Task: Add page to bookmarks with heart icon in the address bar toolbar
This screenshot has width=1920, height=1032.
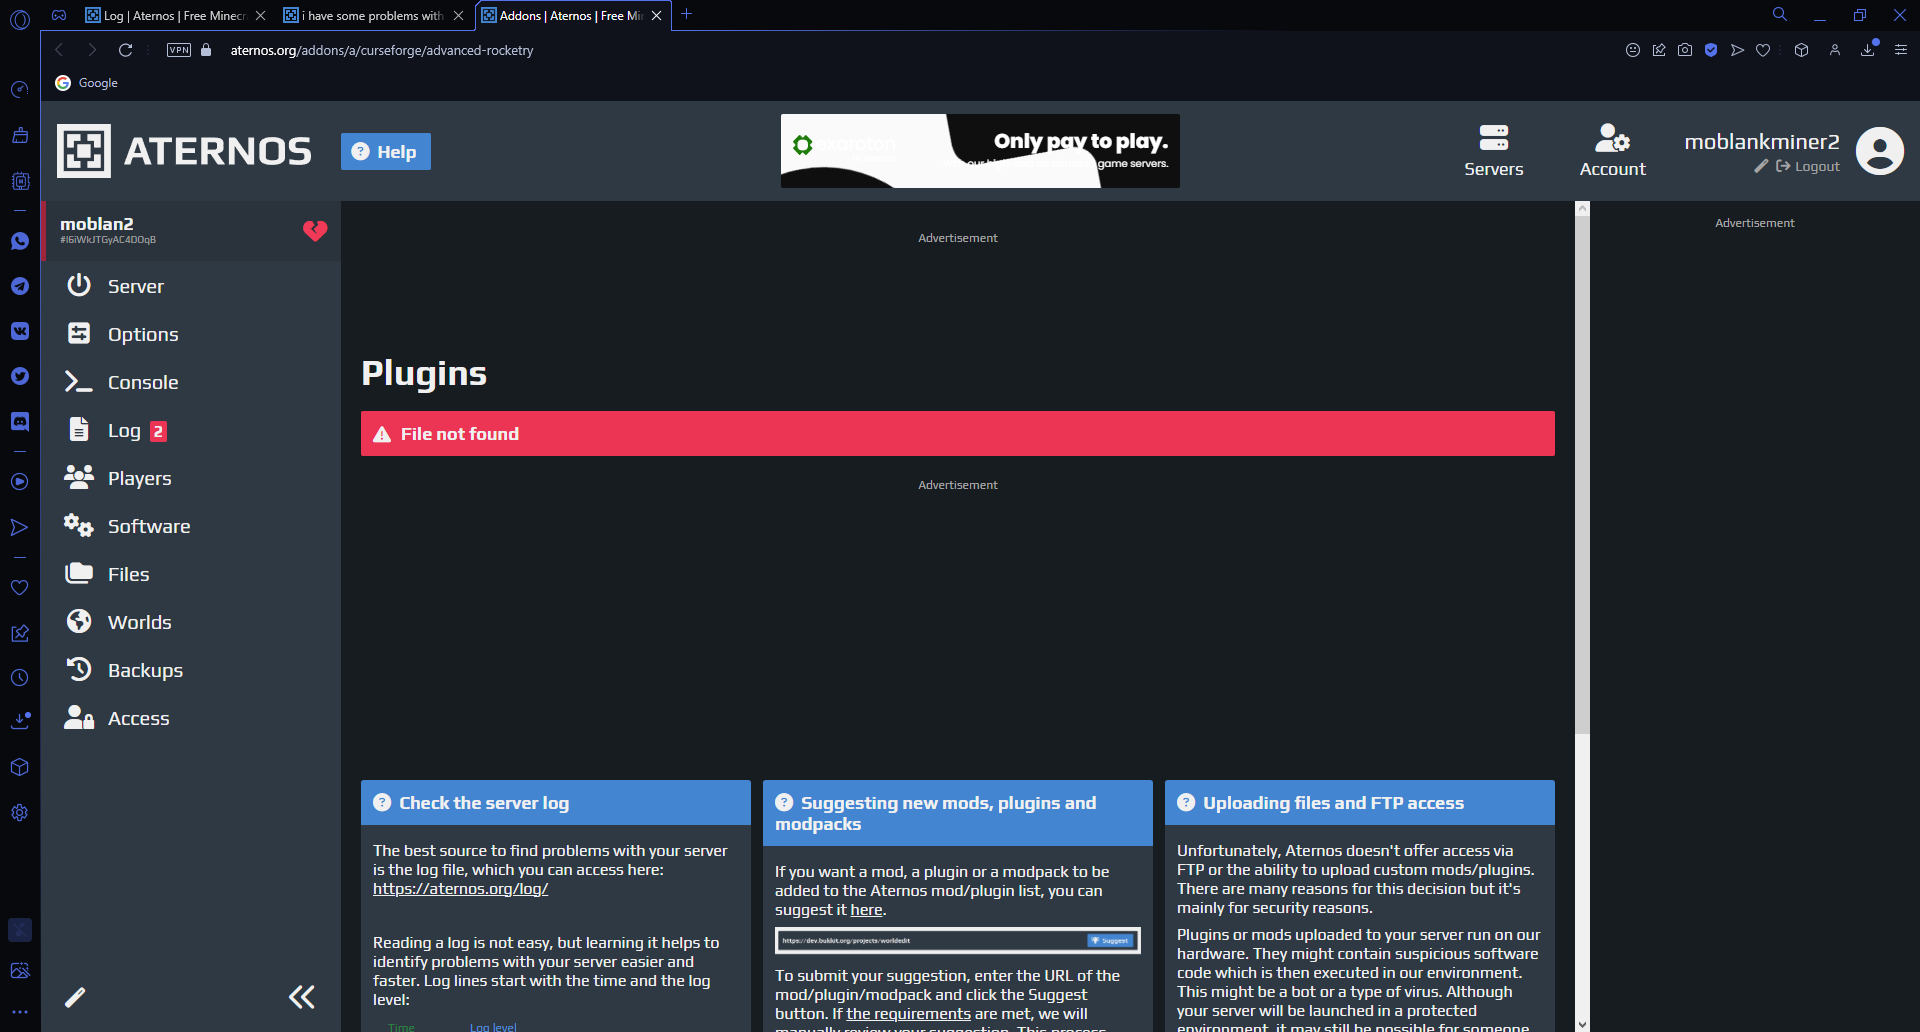Action: point(1763,50)
